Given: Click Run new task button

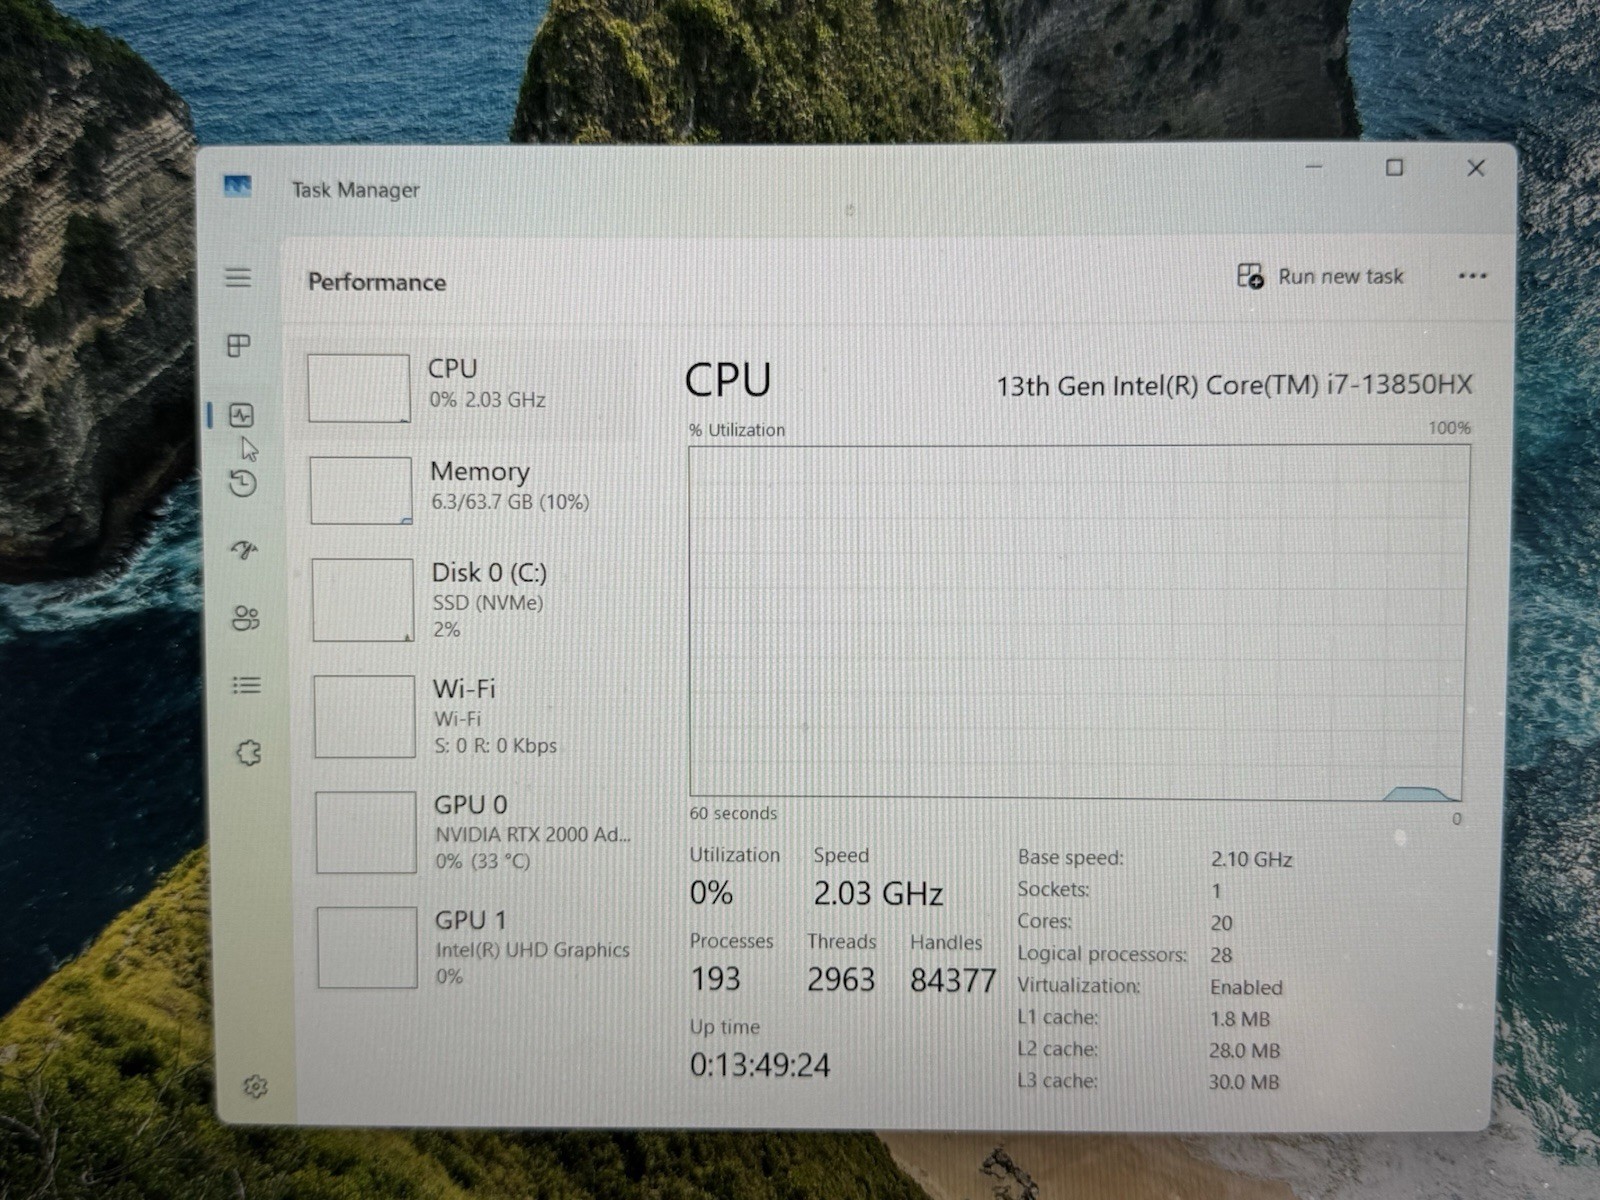Looking at the screenshot, I should pyautogui.click(x=1321, y=276).
